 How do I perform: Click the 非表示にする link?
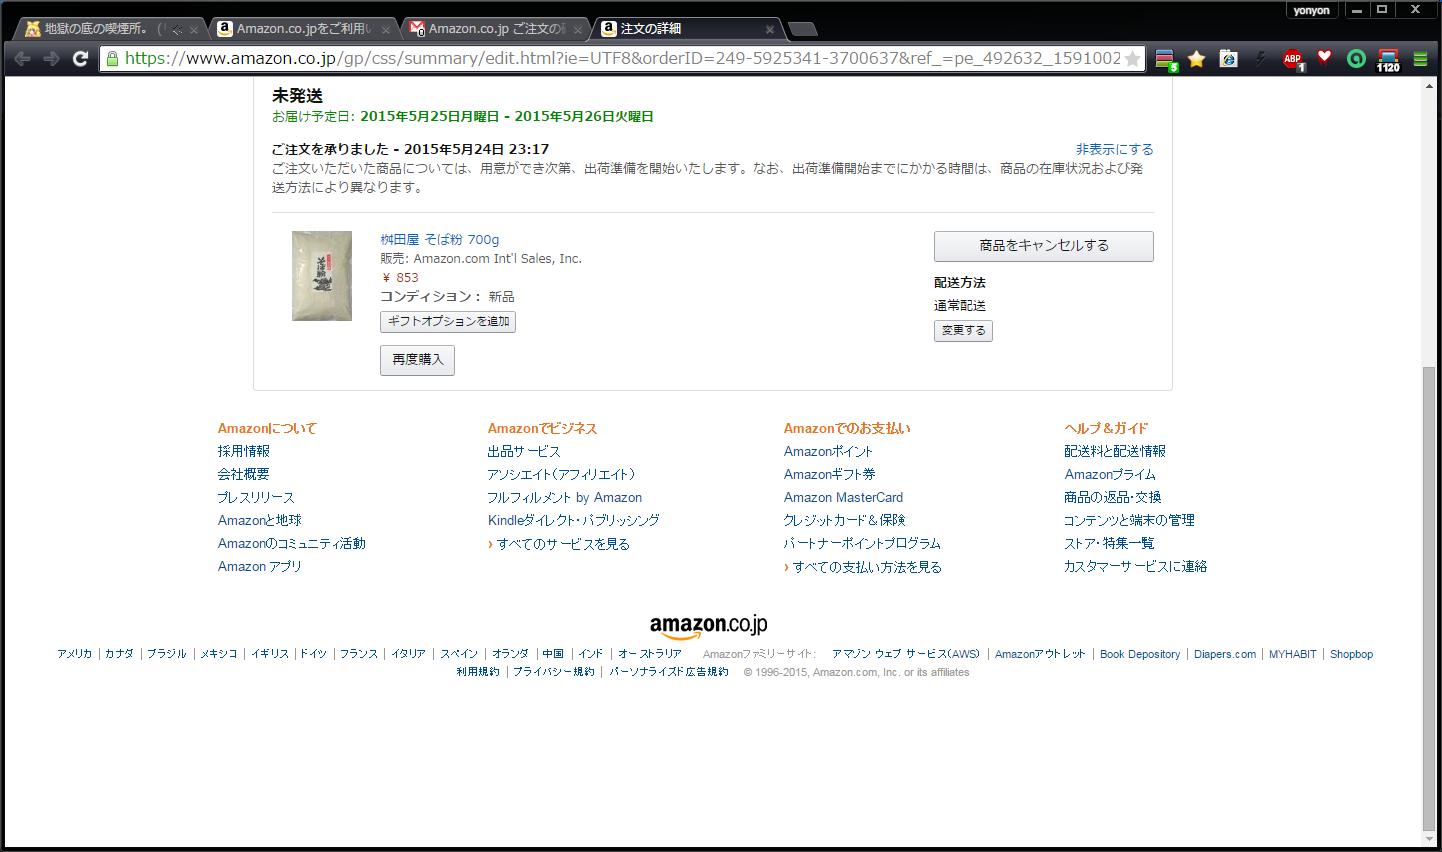pos(1114,149)
